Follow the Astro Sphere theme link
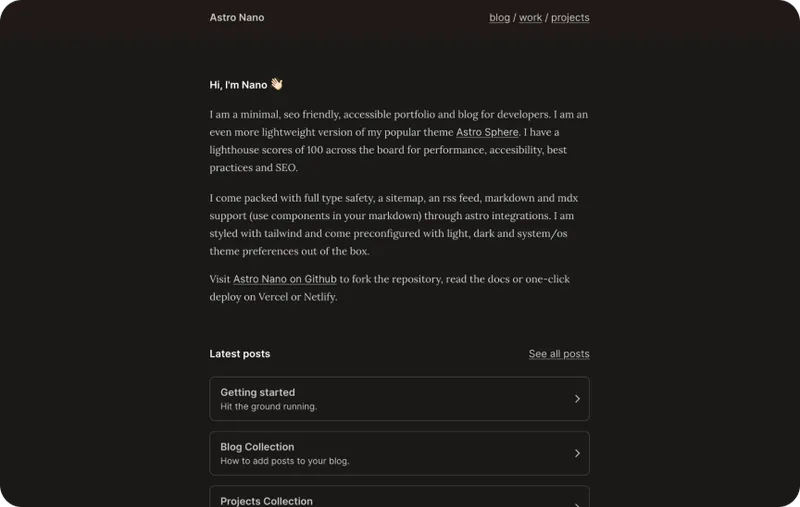The height and width of the screenshot is (507, 800). coord(487,132)
